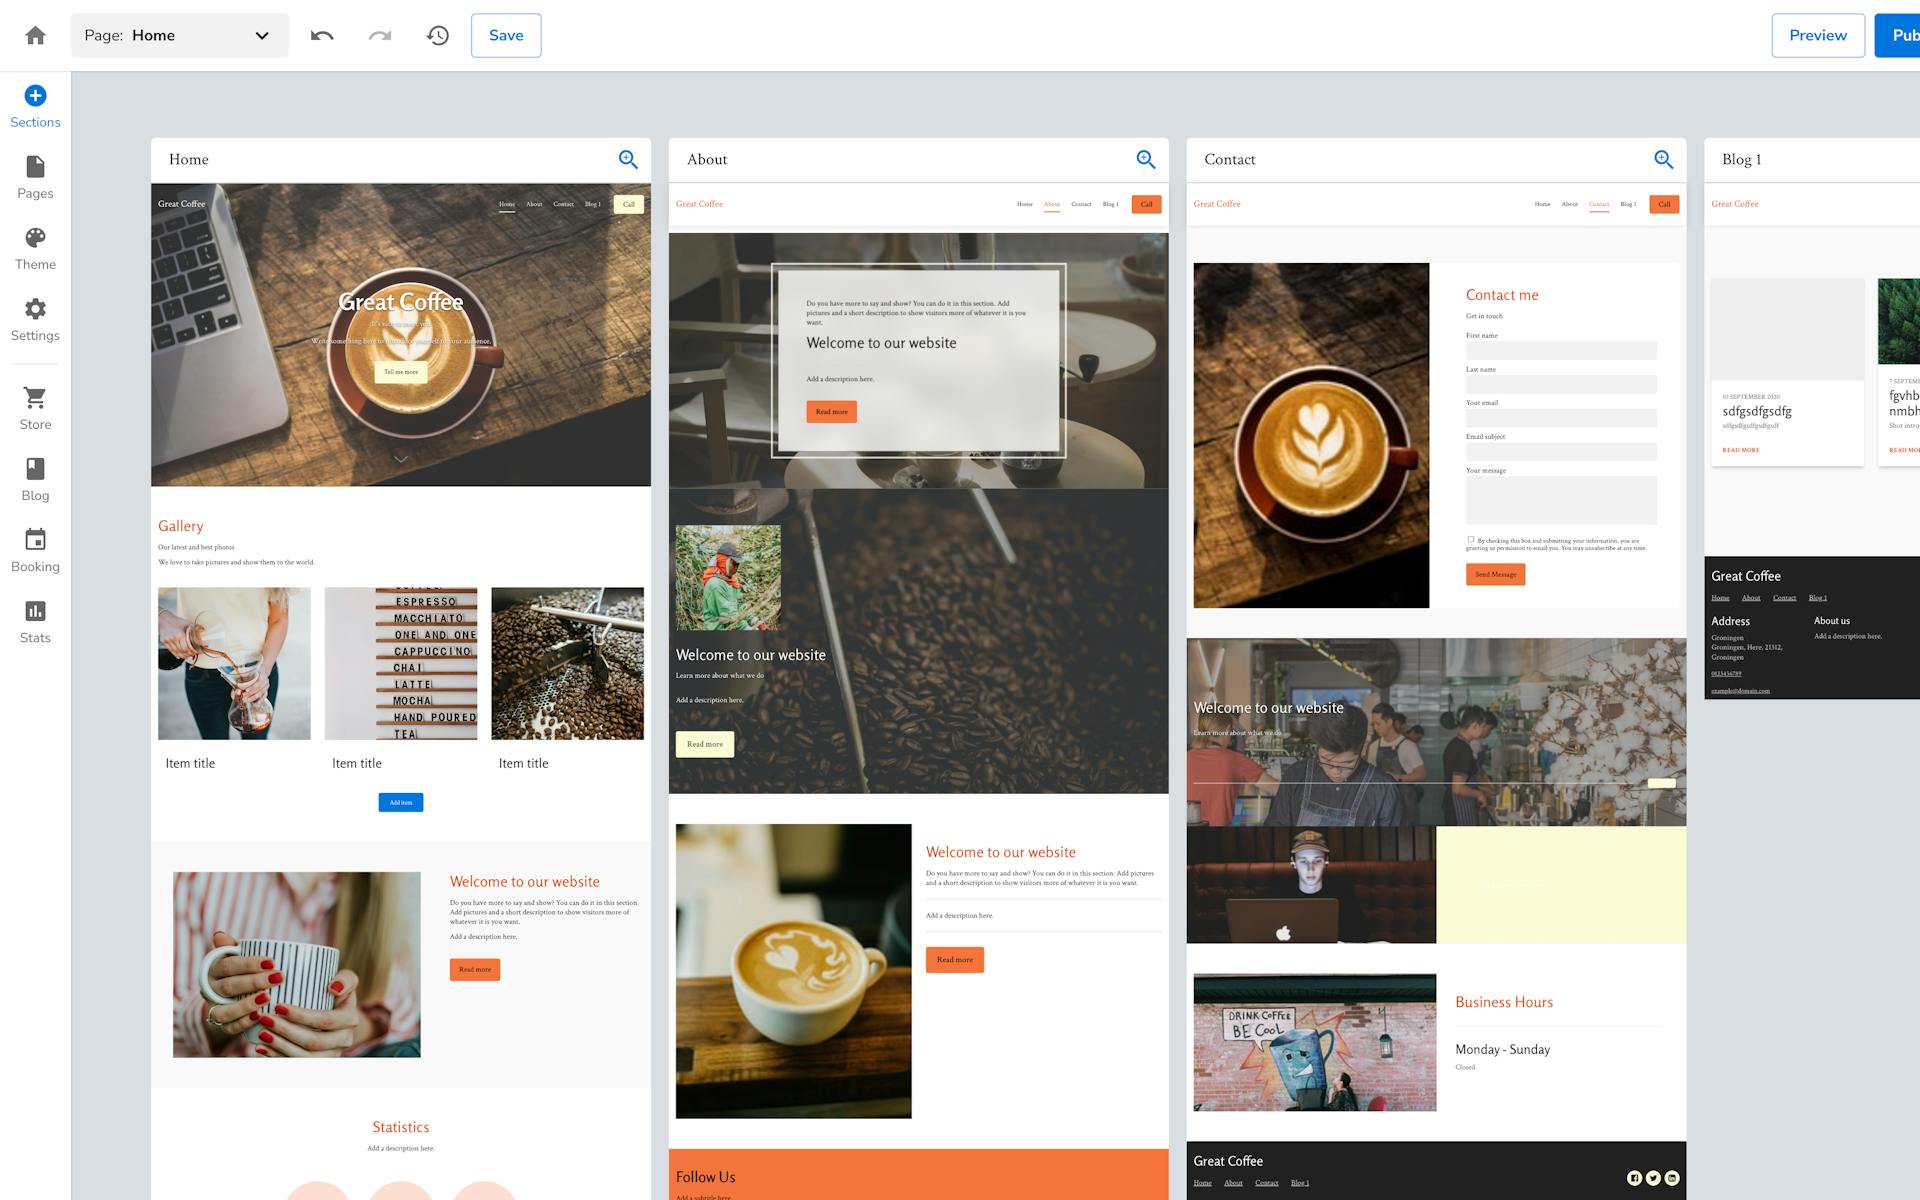Open the Pages panel in the sidebar
This screenshot has width=1920, height=1200.
(35, 177)
